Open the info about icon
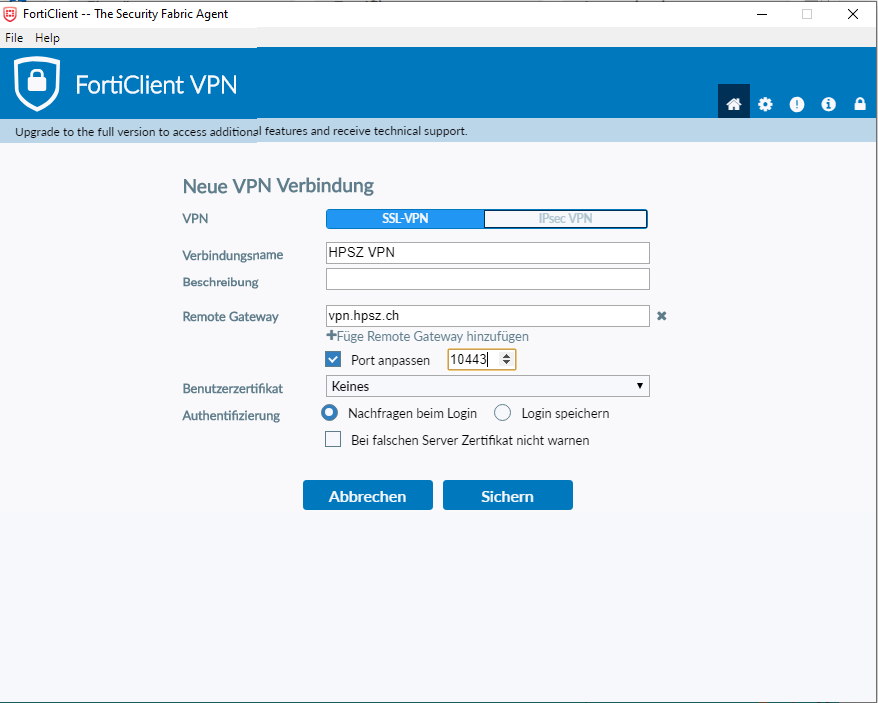The image size is (878, 703). (x=828, y=104)
